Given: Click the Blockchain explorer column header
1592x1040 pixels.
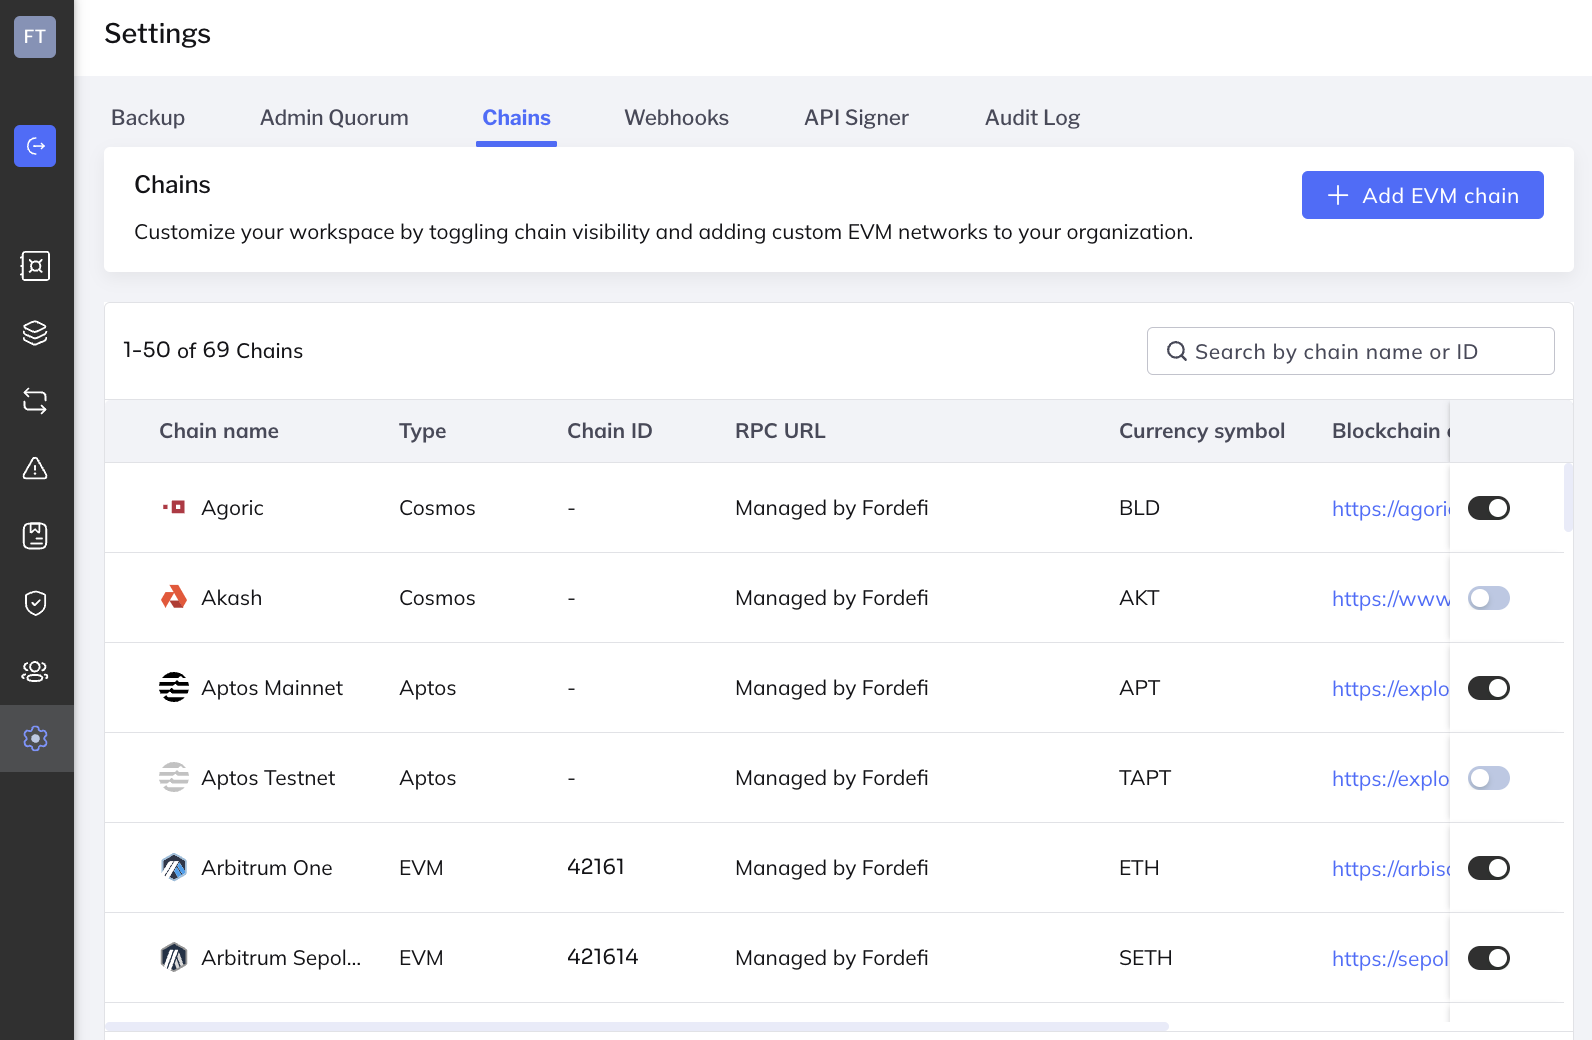Looking at the screenshot, I should (x=1390, y=431).
